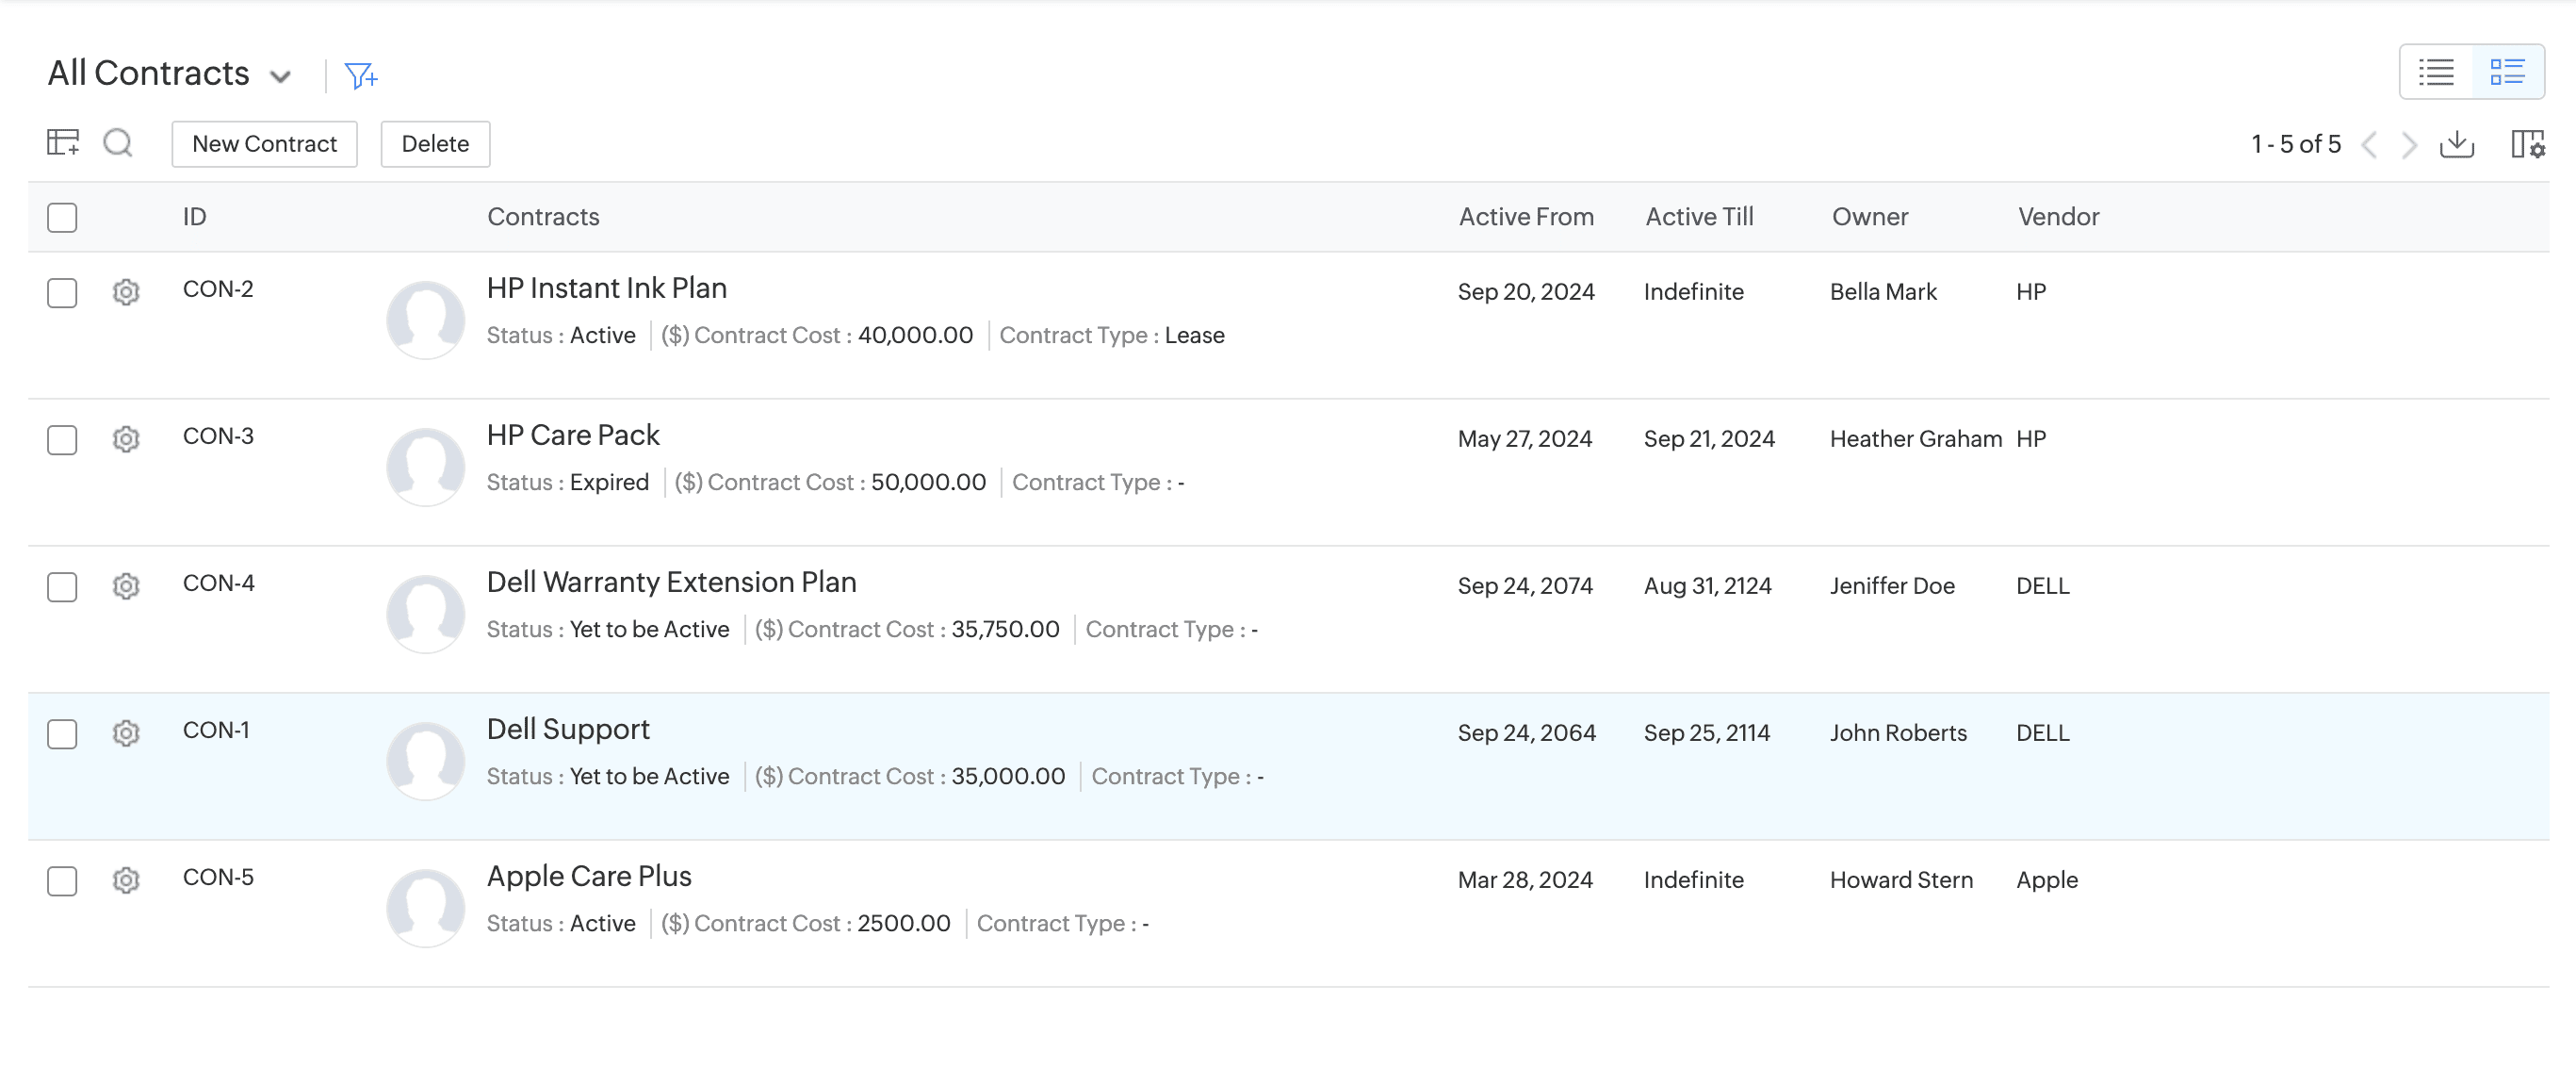The image size is (2576, 1084).
Task: Open the column chooser settings icon
Action: coord(2527,144)
